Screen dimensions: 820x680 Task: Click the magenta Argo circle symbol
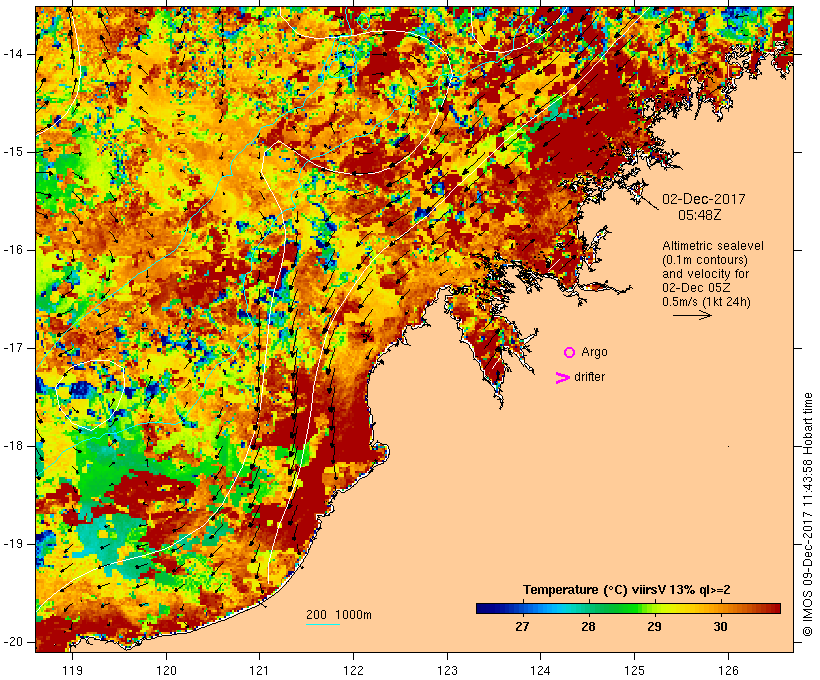point(570,353)
